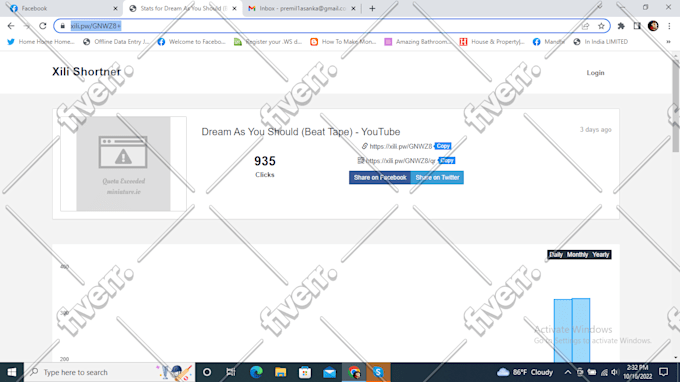Open the In India LIMITED bookmark
This screenshot has width=680, height=382.
click(x=601, y=42)
